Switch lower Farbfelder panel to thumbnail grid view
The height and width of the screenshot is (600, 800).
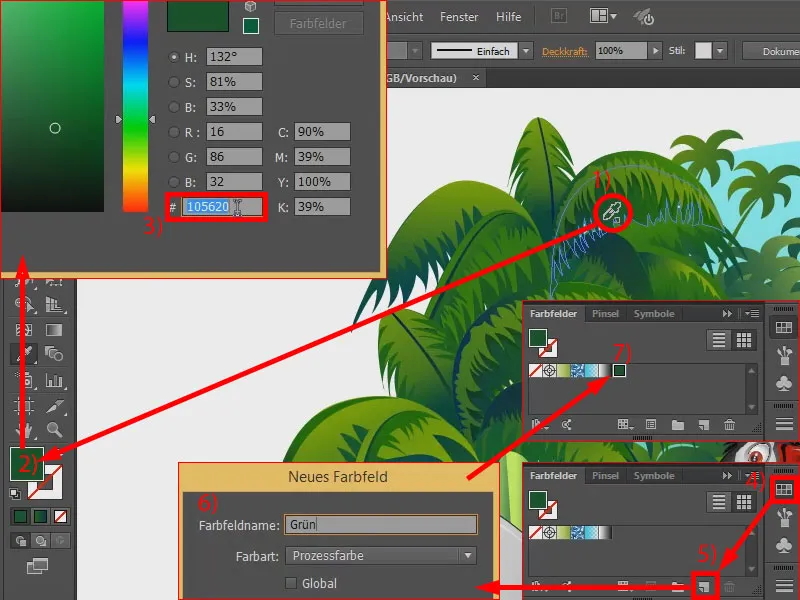(743, 502)
